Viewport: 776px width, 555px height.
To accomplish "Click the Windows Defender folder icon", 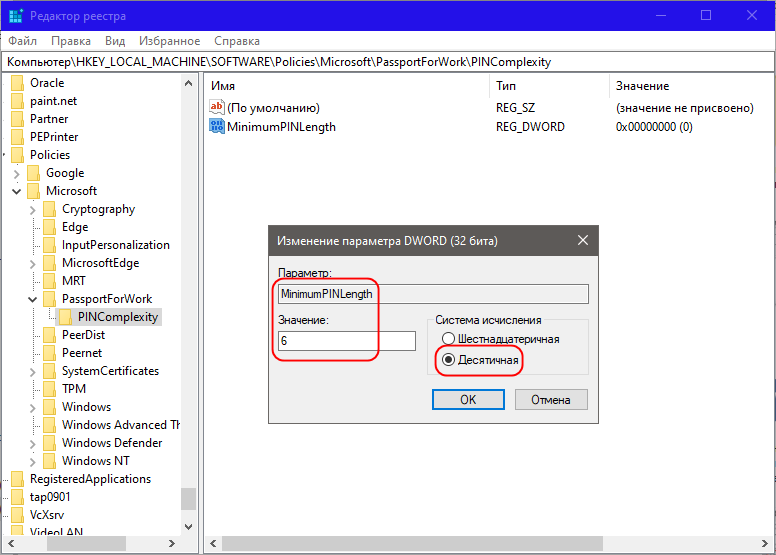I will pos(50,443).
